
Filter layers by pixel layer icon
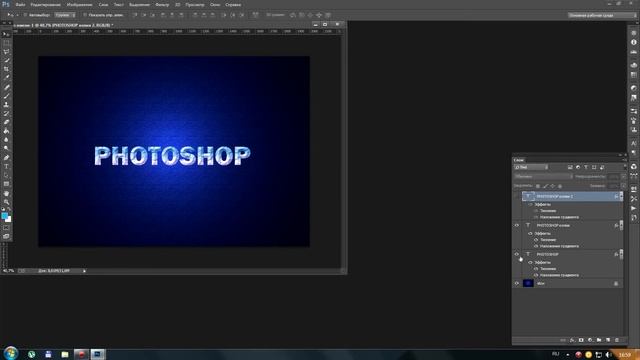tap(570, 167)
